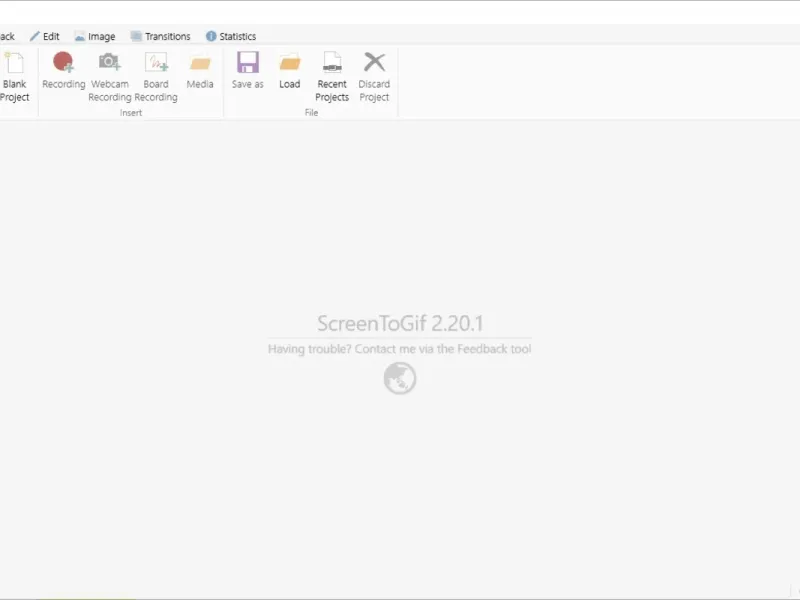800x600 pixels.
Task: Create a Blank Project
Action: (x=14, y=77)
